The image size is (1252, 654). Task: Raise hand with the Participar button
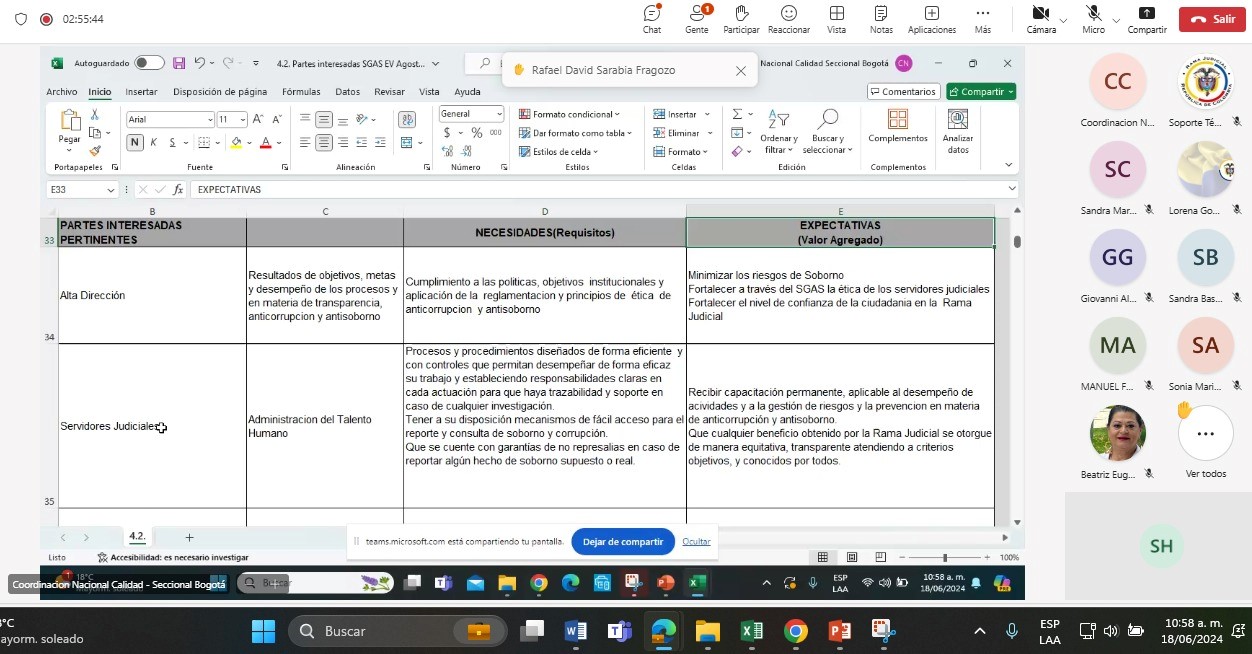click(741, 19)
